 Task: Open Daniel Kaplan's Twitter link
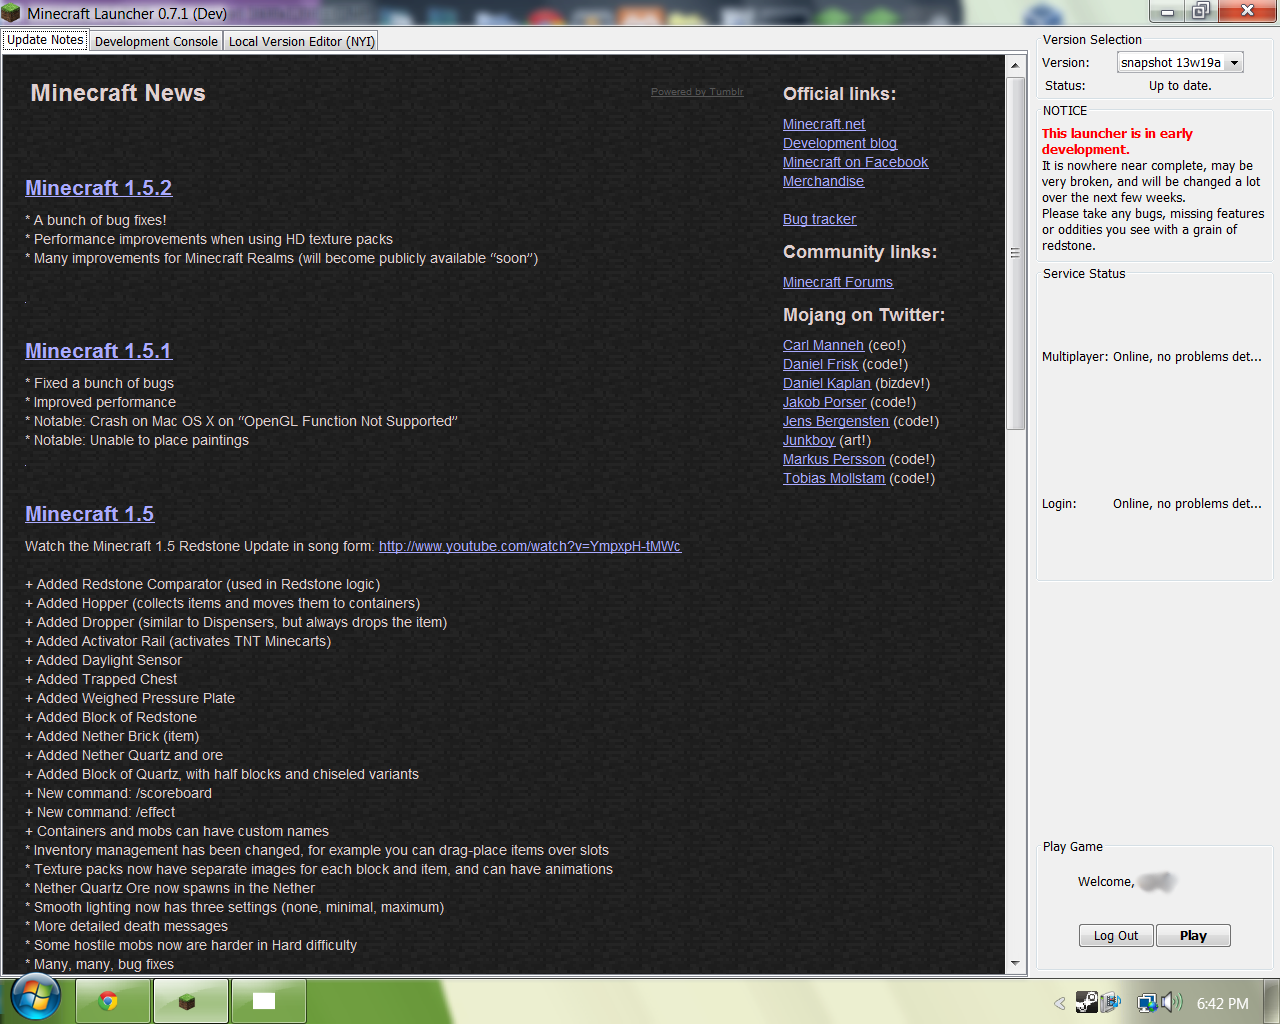827,383
